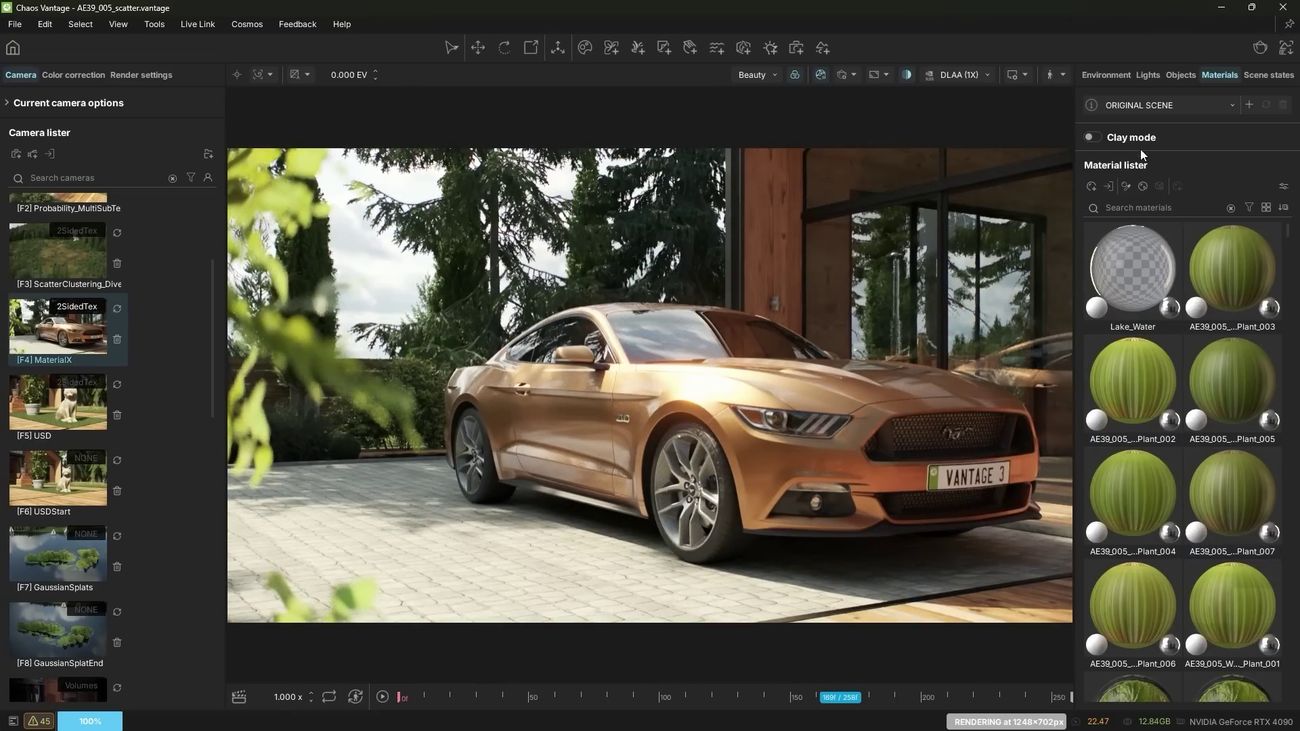This screenshot has height=731, width=1300.
Task: Open the Beauty render element dropdown
Action: (x=757, y=75)
